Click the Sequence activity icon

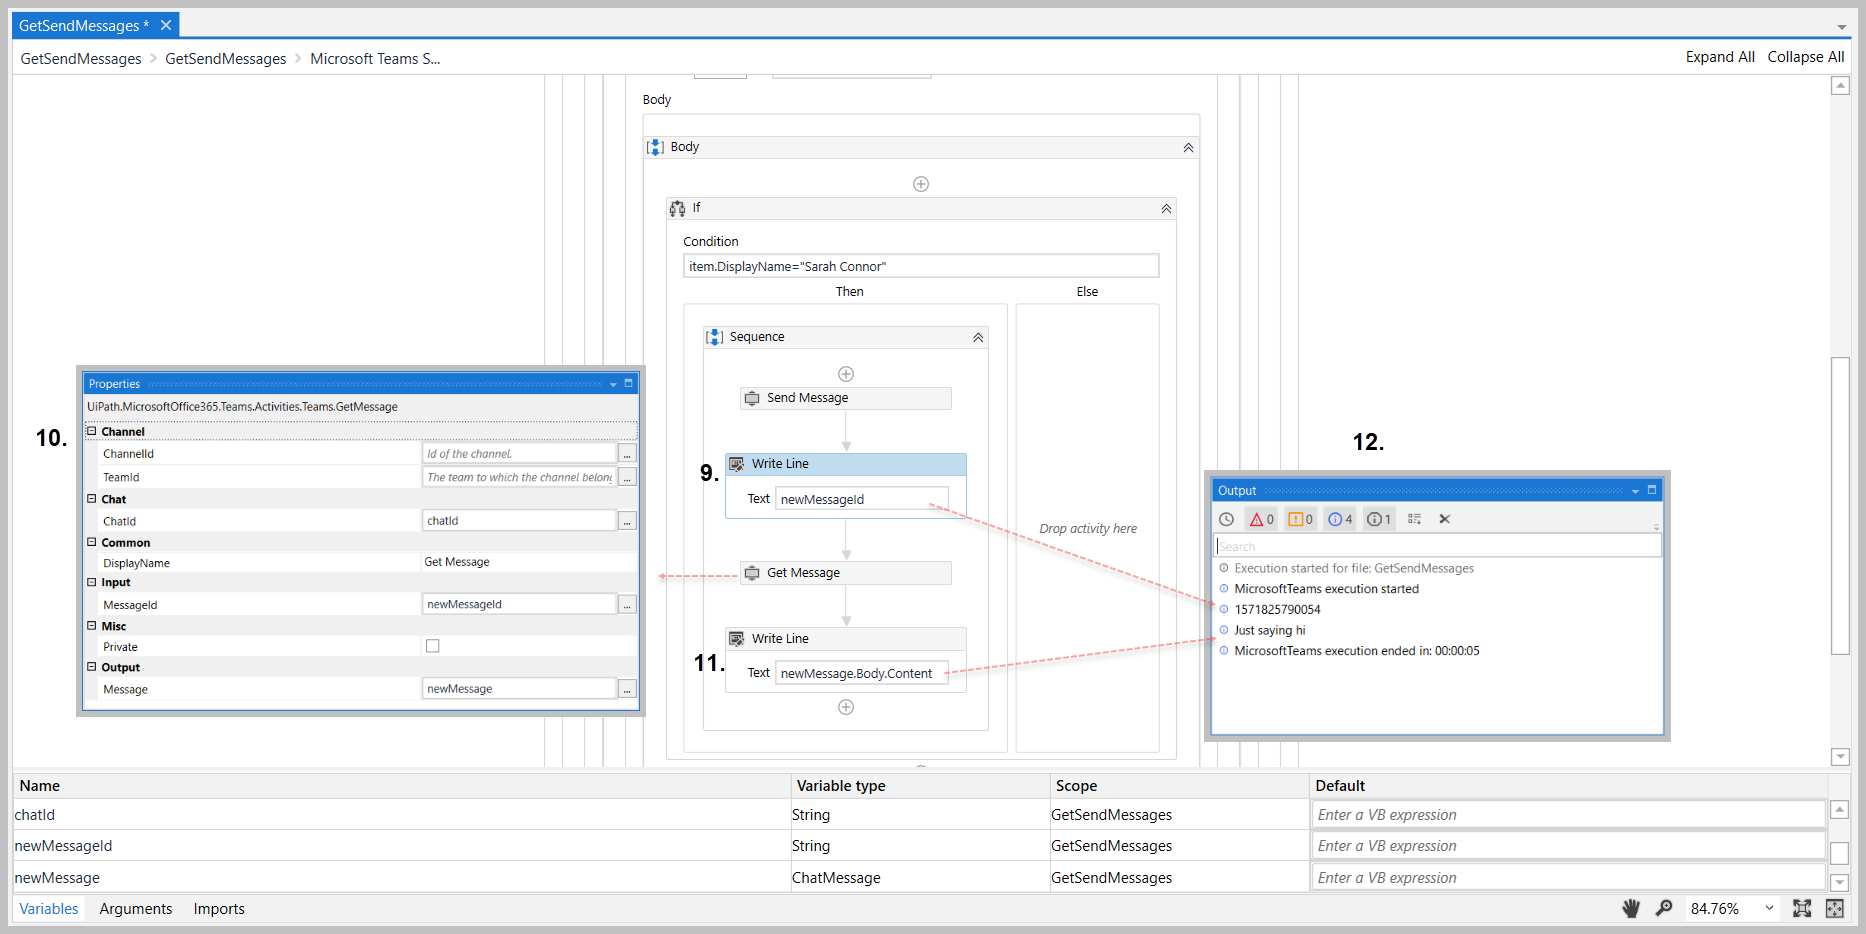[715, 337]
